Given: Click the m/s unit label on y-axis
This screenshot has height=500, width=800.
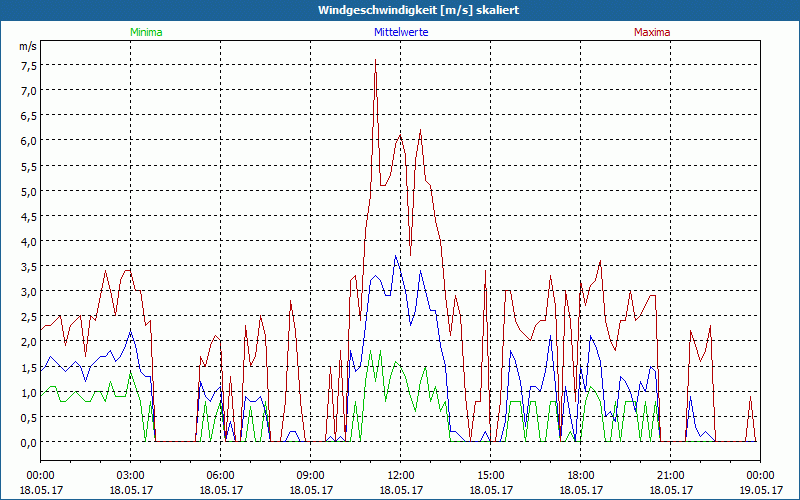Looking at the screenshot, I should 28,46.
